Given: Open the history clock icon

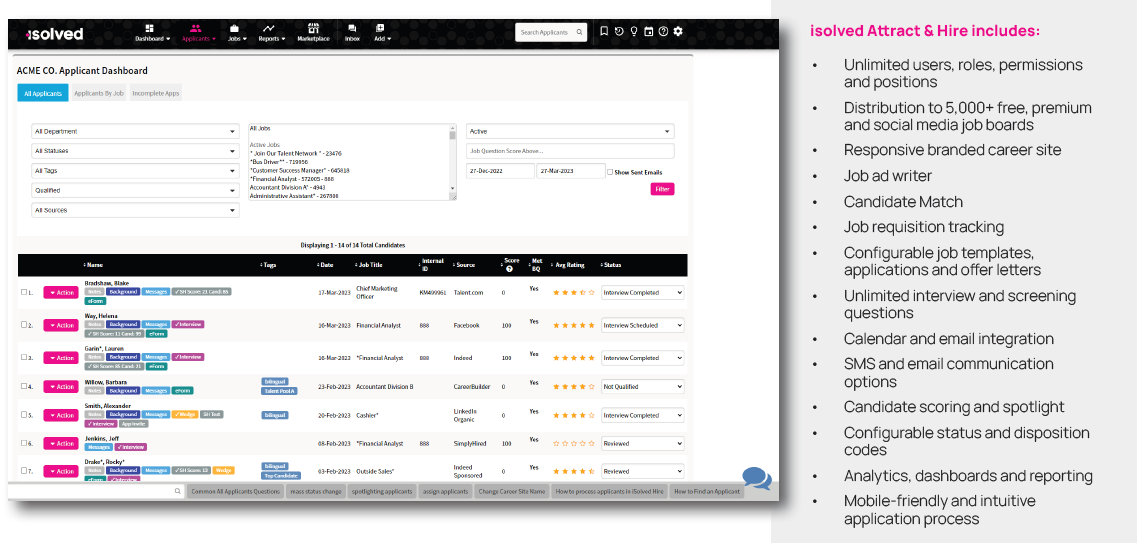Looking at the screenshot, I should point(619,31).
